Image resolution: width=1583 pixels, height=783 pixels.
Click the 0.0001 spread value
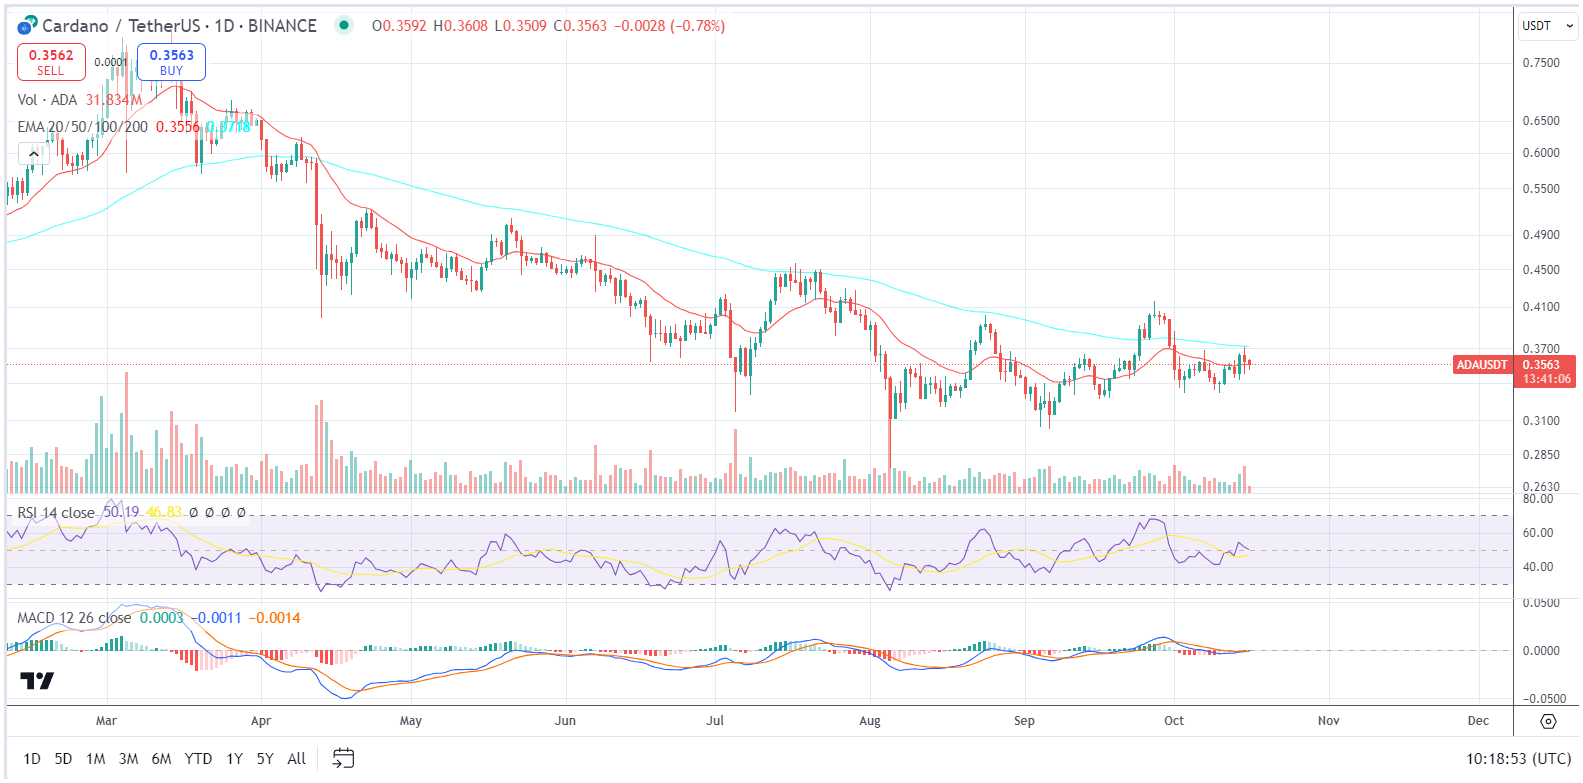(x=111, y=62)
